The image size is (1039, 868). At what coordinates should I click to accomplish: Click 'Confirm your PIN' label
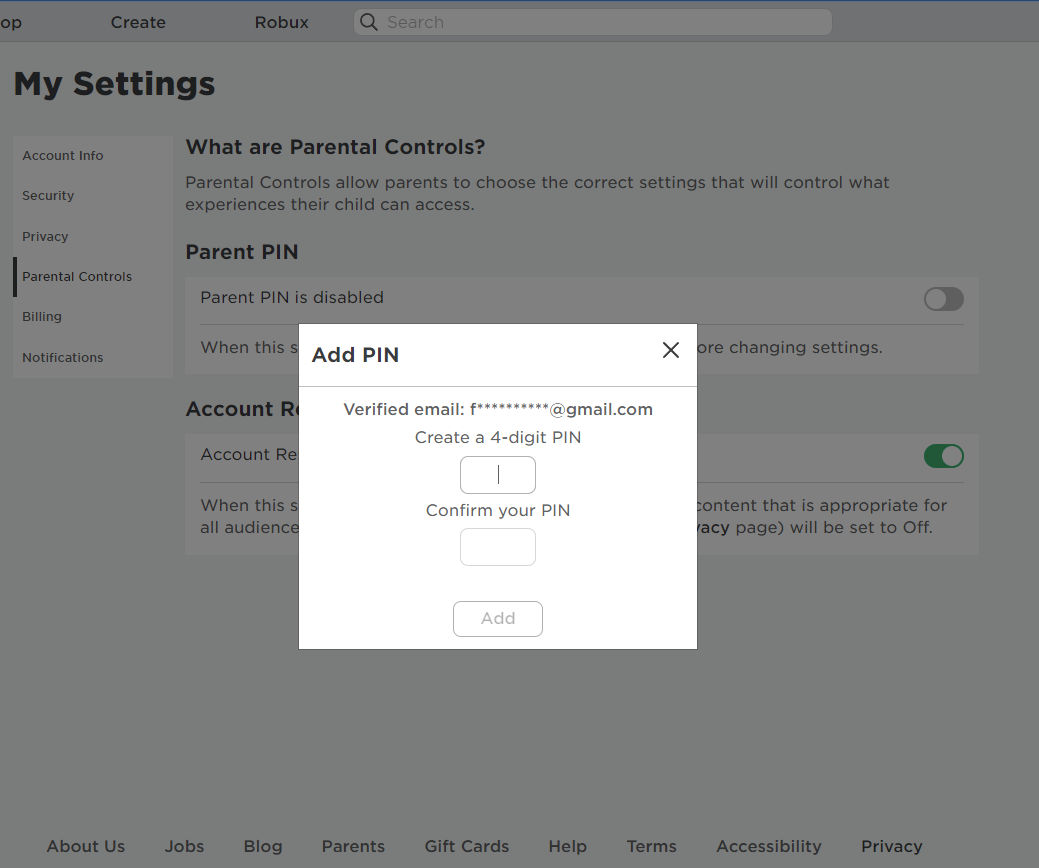click(x=498, y=510)
